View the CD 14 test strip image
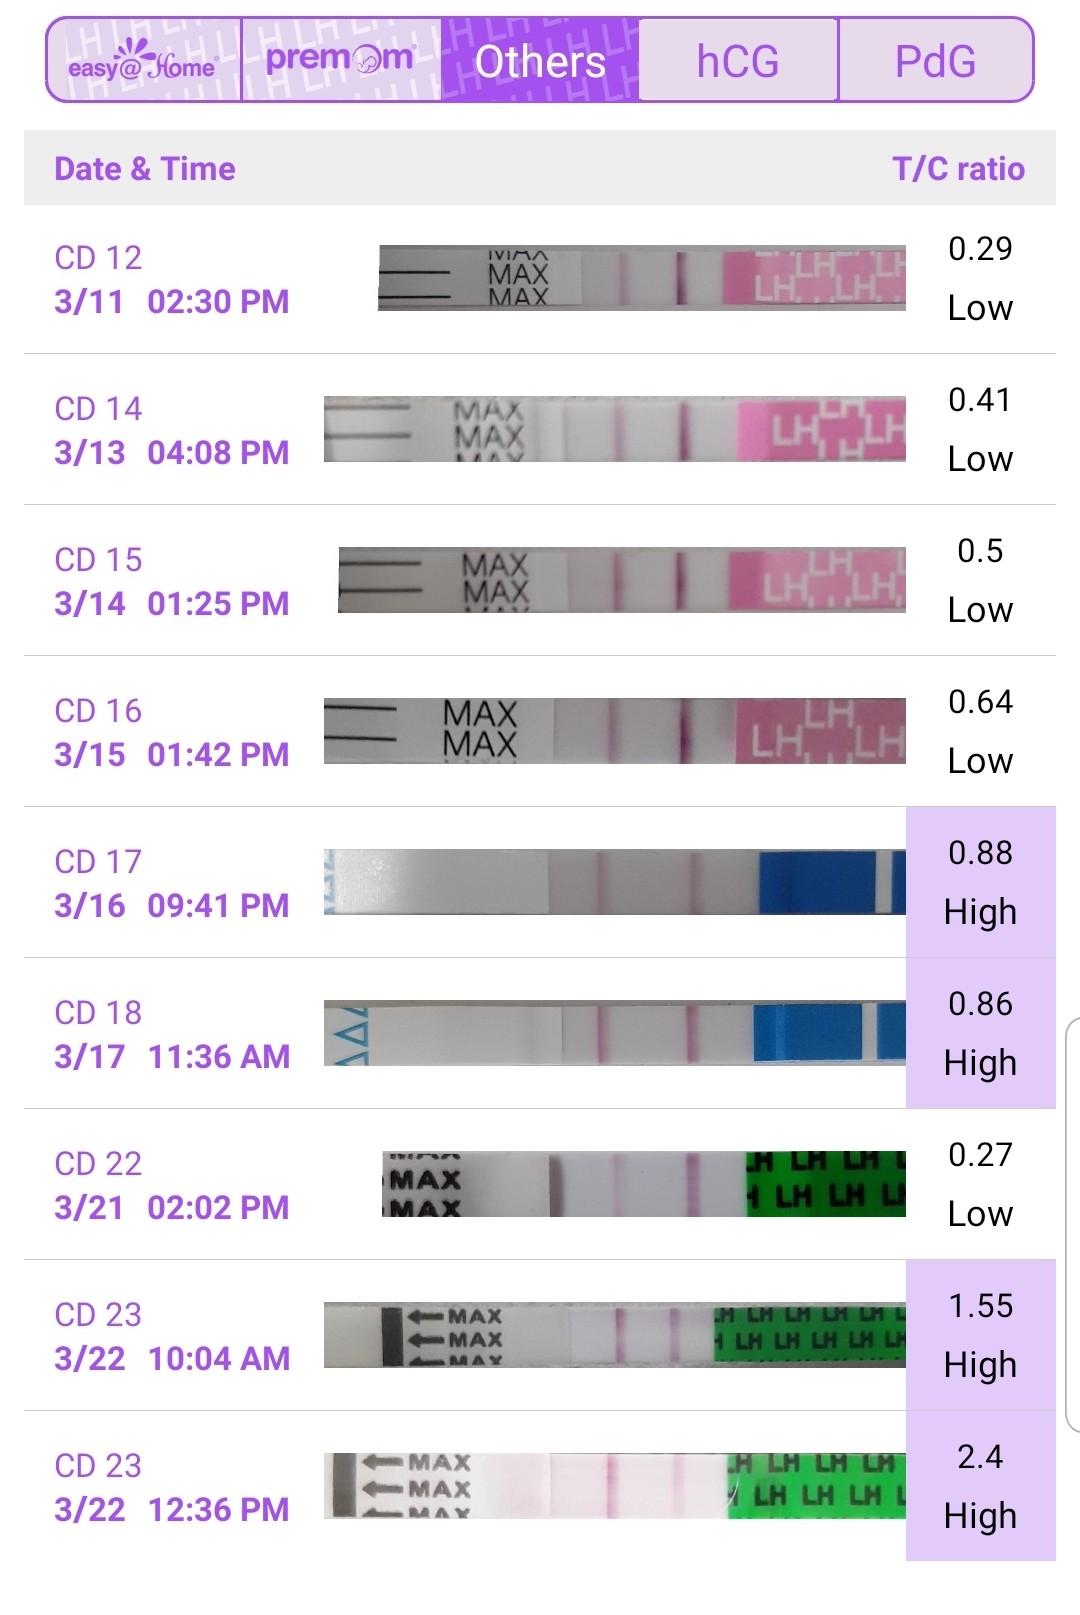Image resolution: width=1080 pixels, height=1615 pixels. 615,429
